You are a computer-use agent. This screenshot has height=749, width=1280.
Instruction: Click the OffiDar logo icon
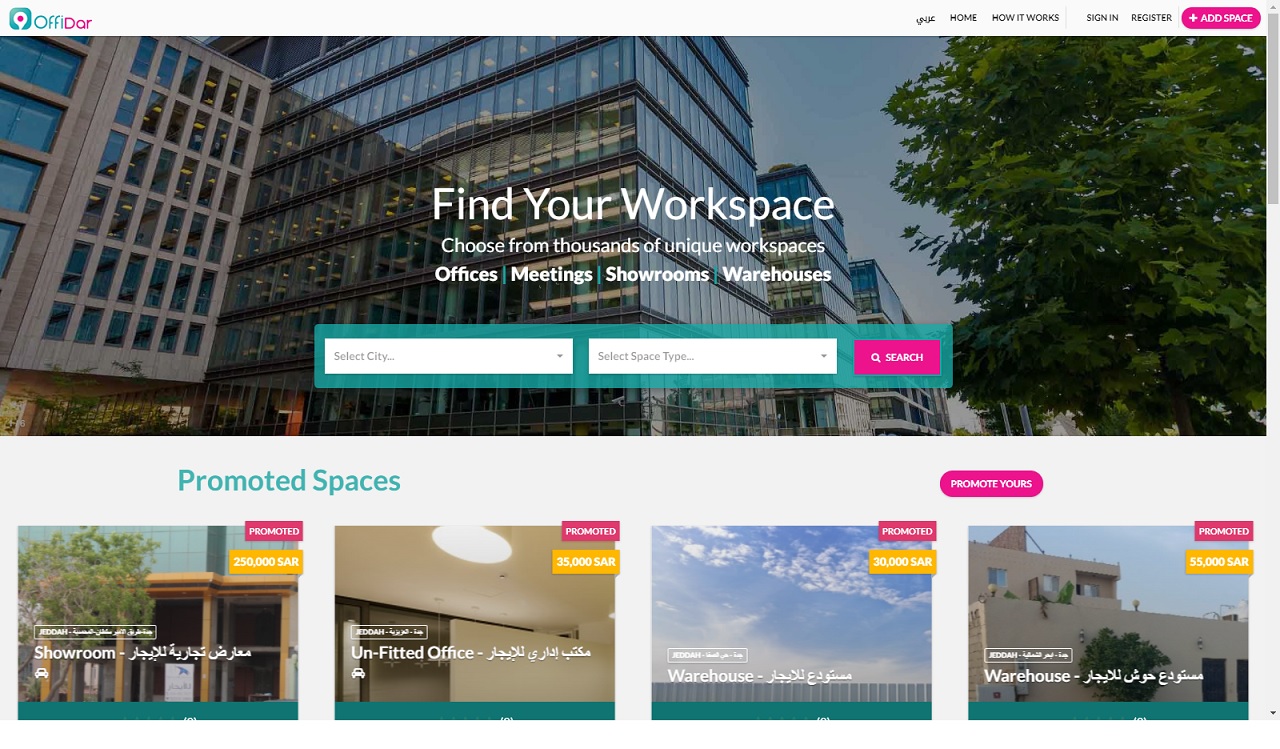[x=20, y=18]
